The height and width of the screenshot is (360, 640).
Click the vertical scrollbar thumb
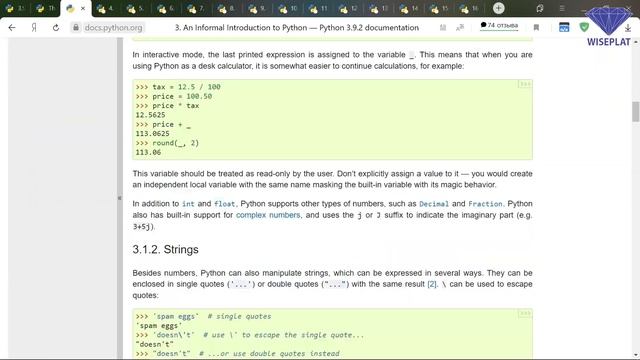(636, 111)
